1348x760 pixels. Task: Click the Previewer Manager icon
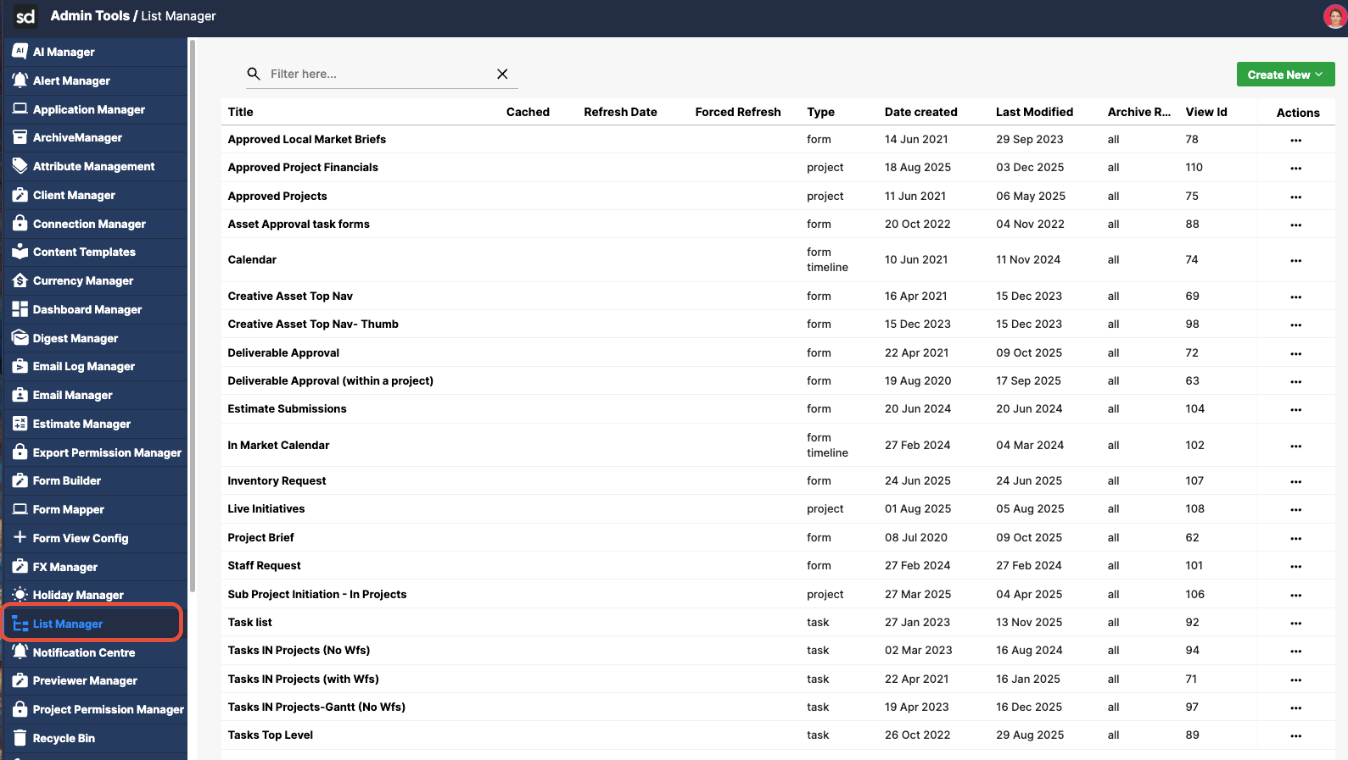(20, 680)
